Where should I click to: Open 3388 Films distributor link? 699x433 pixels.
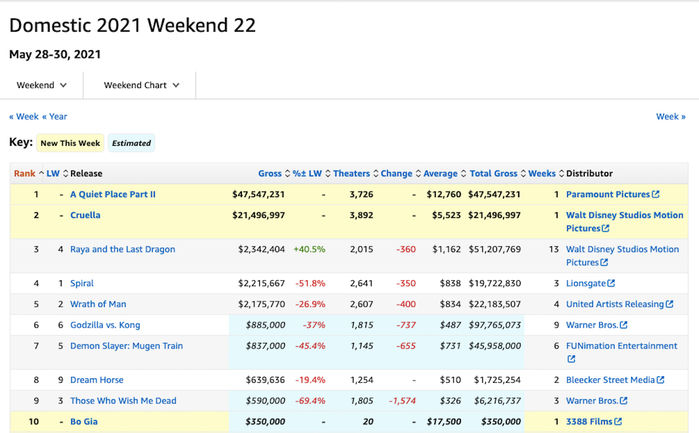coord(589,421)
